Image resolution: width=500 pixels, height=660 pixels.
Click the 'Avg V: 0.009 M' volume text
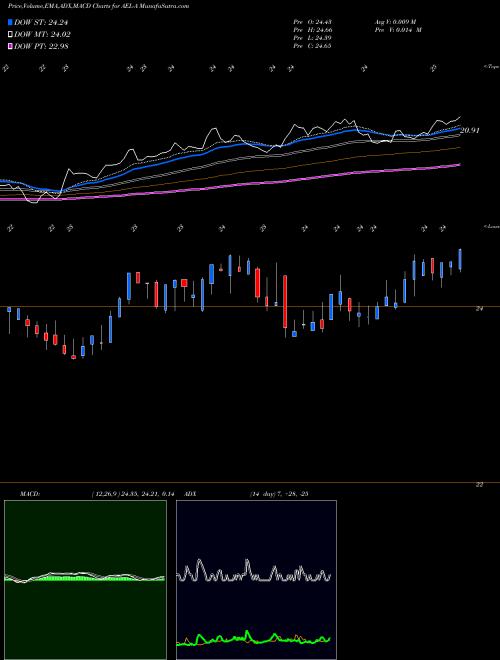(x=396, y=22)
